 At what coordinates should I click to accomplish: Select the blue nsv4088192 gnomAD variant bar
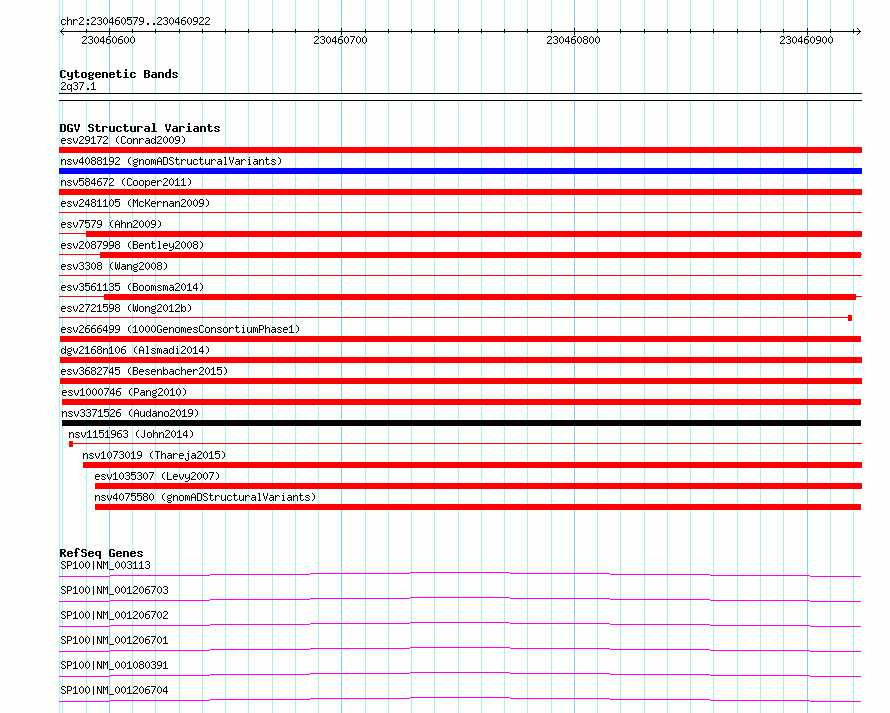click(x=460, y=171)
